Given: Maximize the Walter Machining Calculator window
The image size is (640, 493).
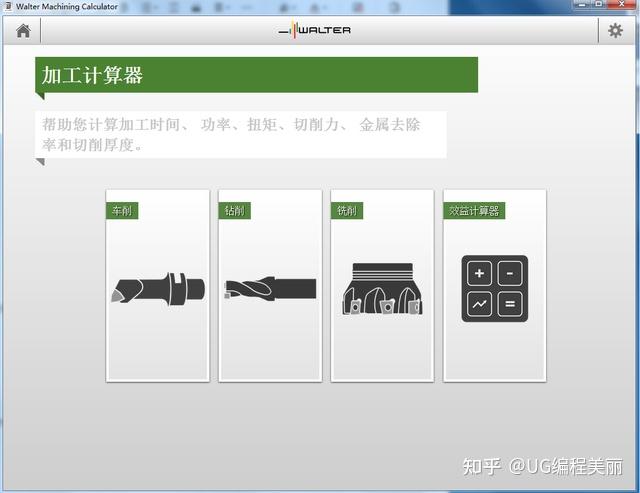Looking at the screenshot, I should 599,4.
